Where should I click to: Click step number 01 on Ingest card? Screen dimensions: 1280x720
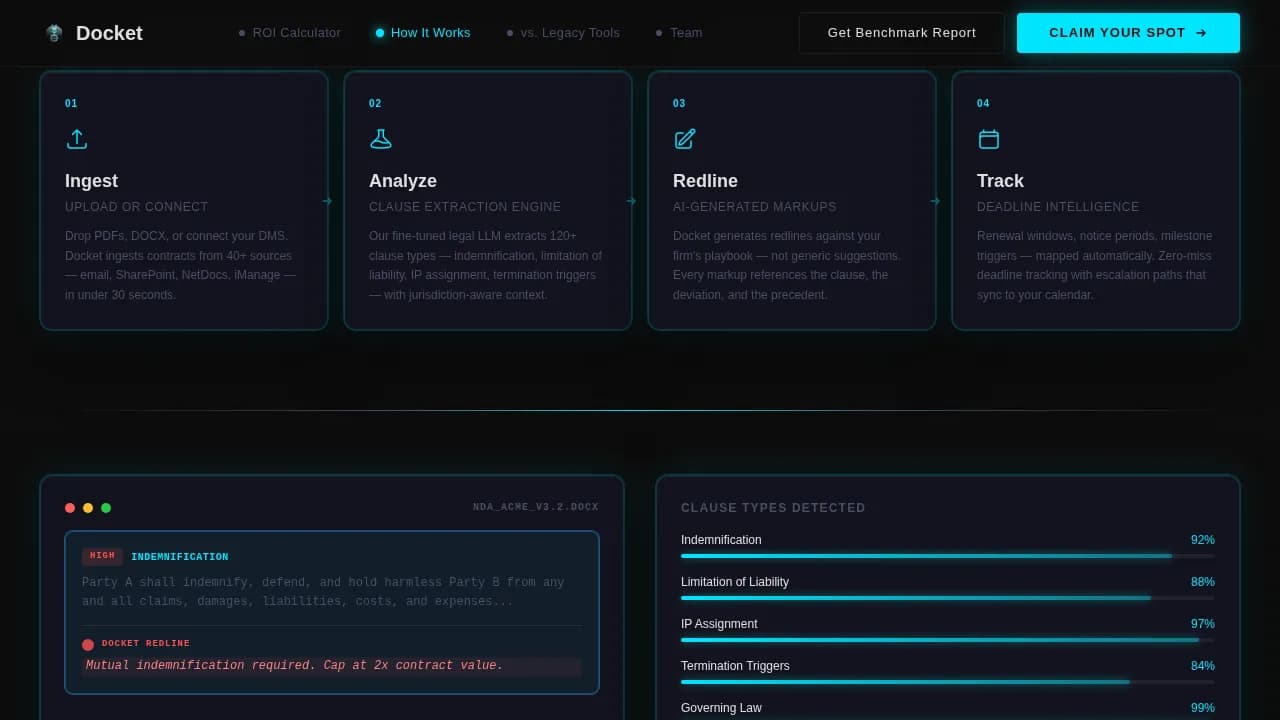[x=71, y=104]
